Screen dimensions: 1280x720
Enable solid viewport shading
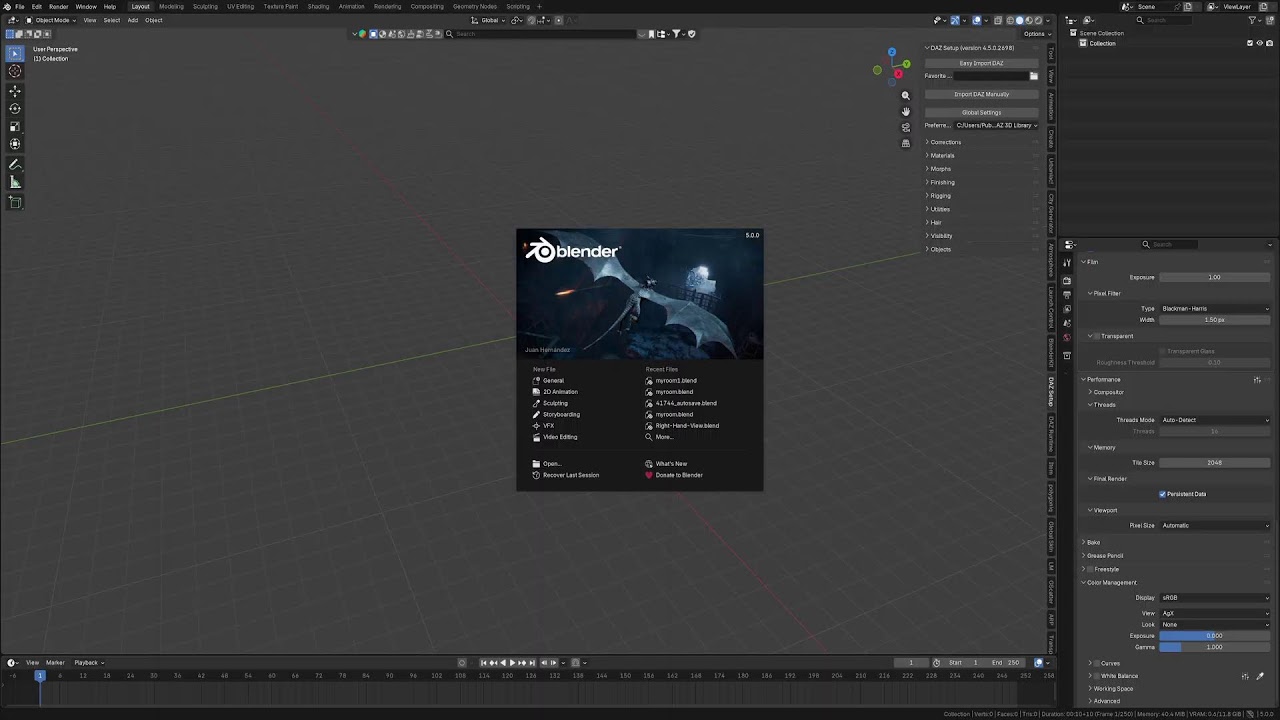pos(1020,20)
